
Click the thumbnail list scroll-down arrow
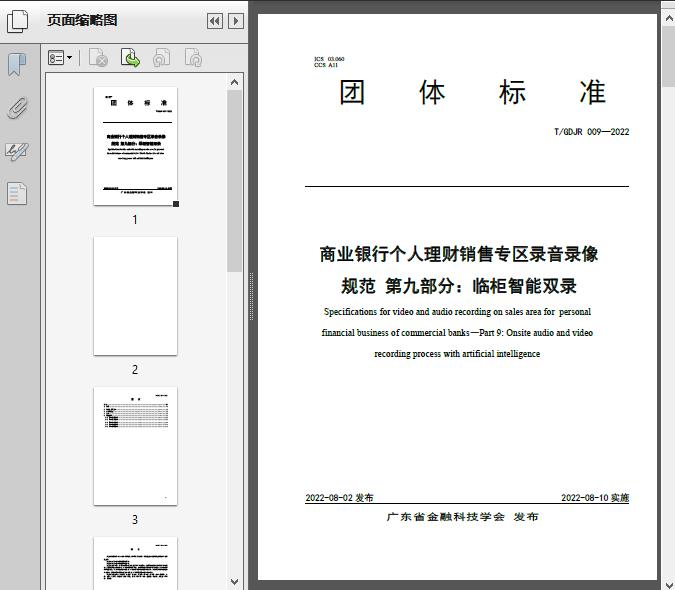pos(235,581)
